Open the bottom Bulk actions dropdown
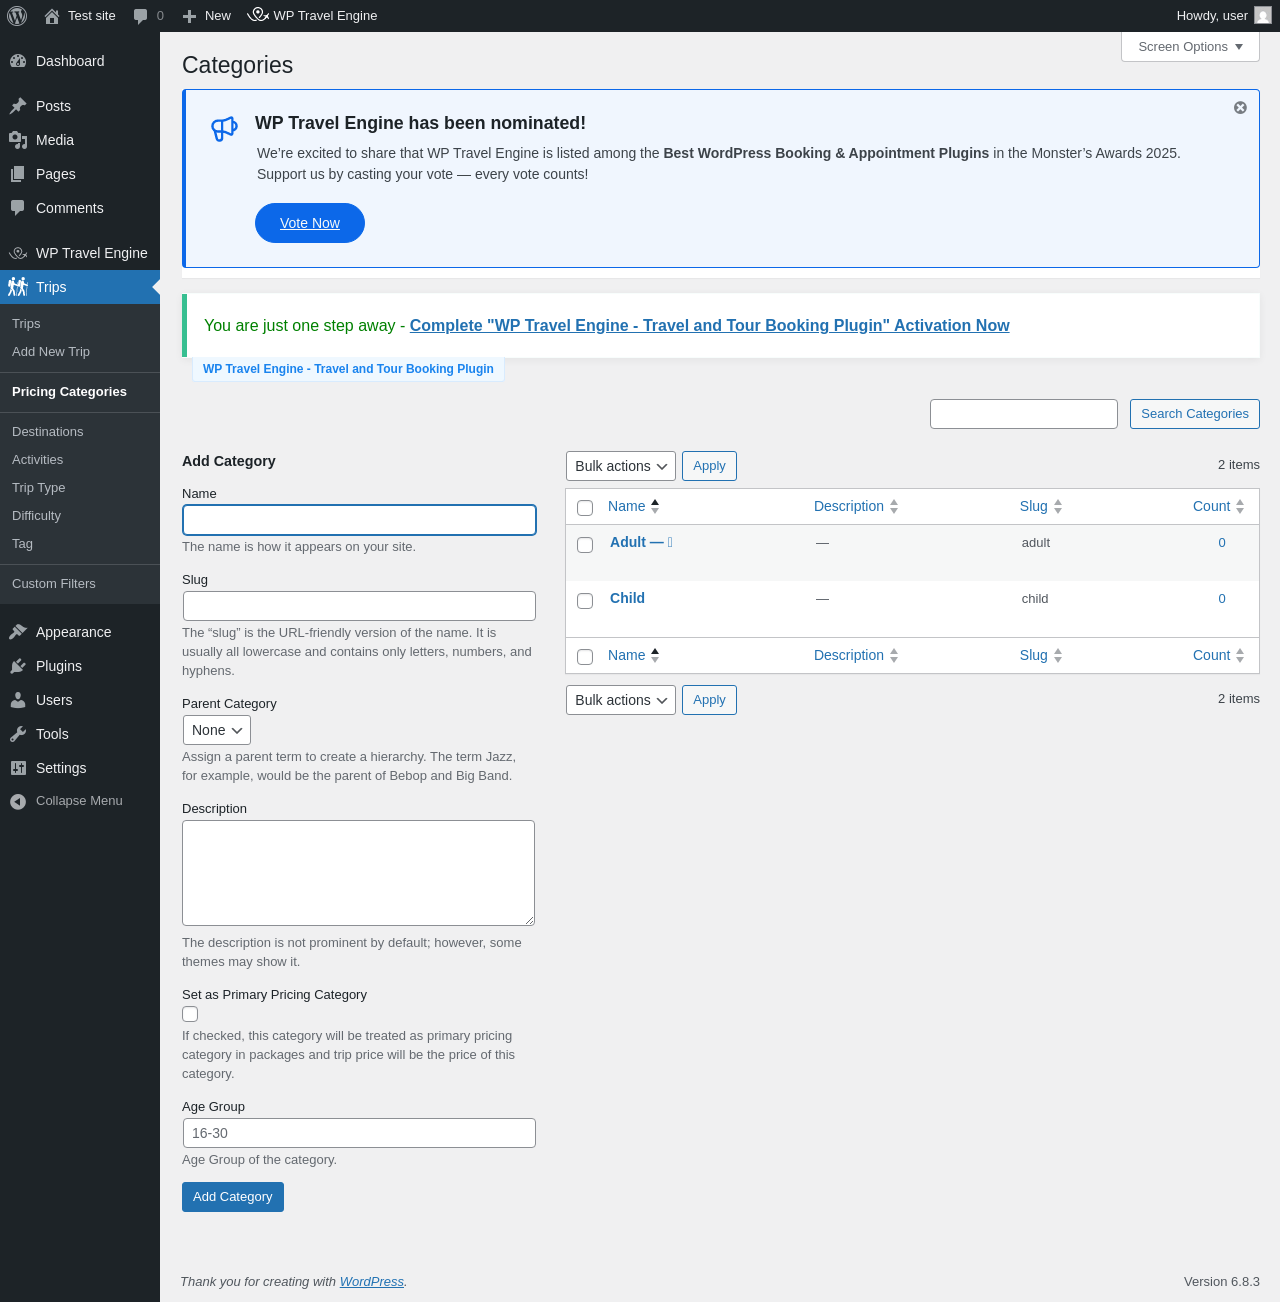Viewport: 1280px width, 1302px height. tap(621, 700)
